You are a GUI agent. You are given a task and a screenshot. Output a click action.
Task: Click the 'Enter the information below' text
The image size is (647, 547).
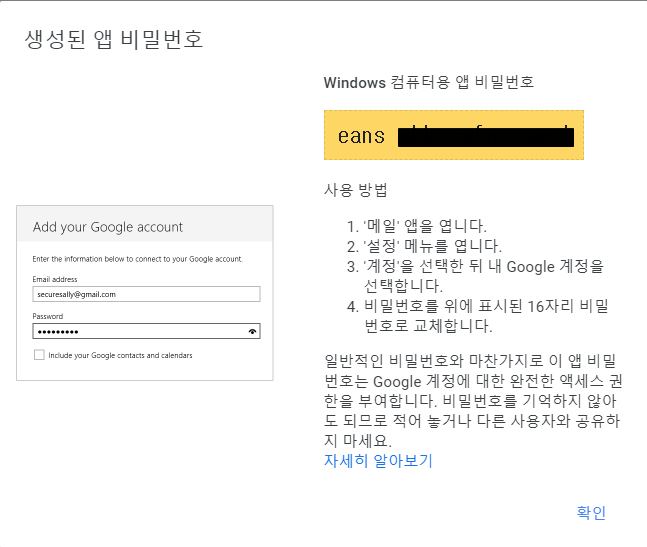tap(137, 259)
